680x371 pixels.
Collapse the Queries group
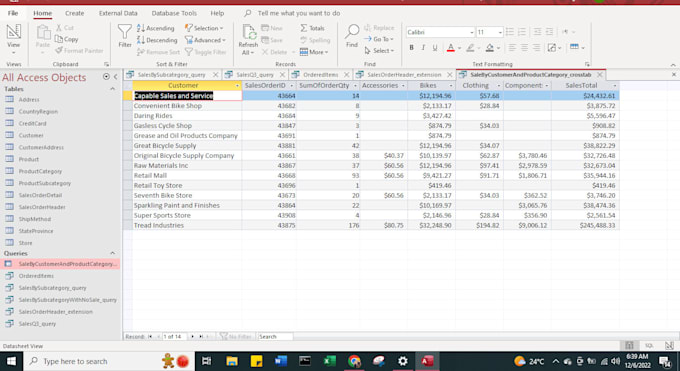pos(112,253)
